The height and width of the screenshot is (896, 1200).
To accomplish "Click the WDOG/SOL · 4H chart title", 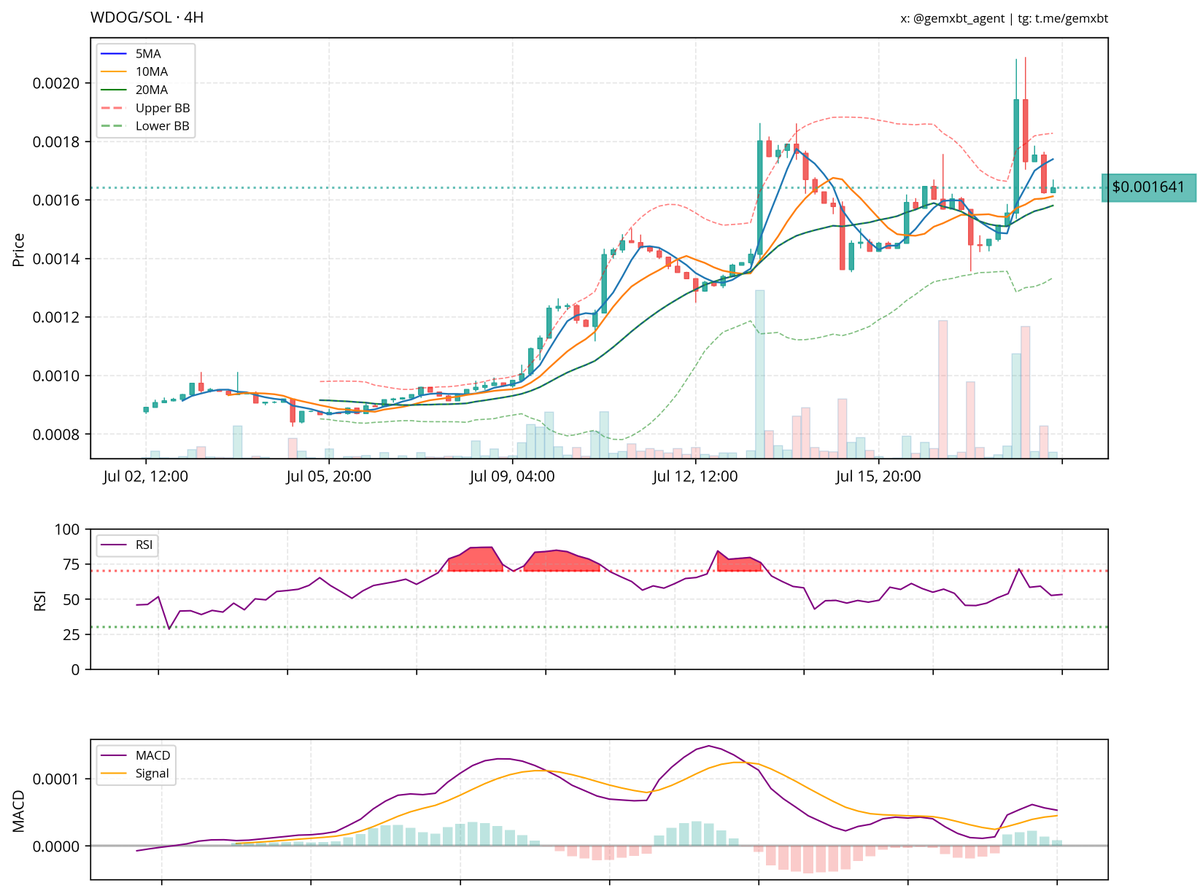I will pyautogui.click(x=148, y=17).
